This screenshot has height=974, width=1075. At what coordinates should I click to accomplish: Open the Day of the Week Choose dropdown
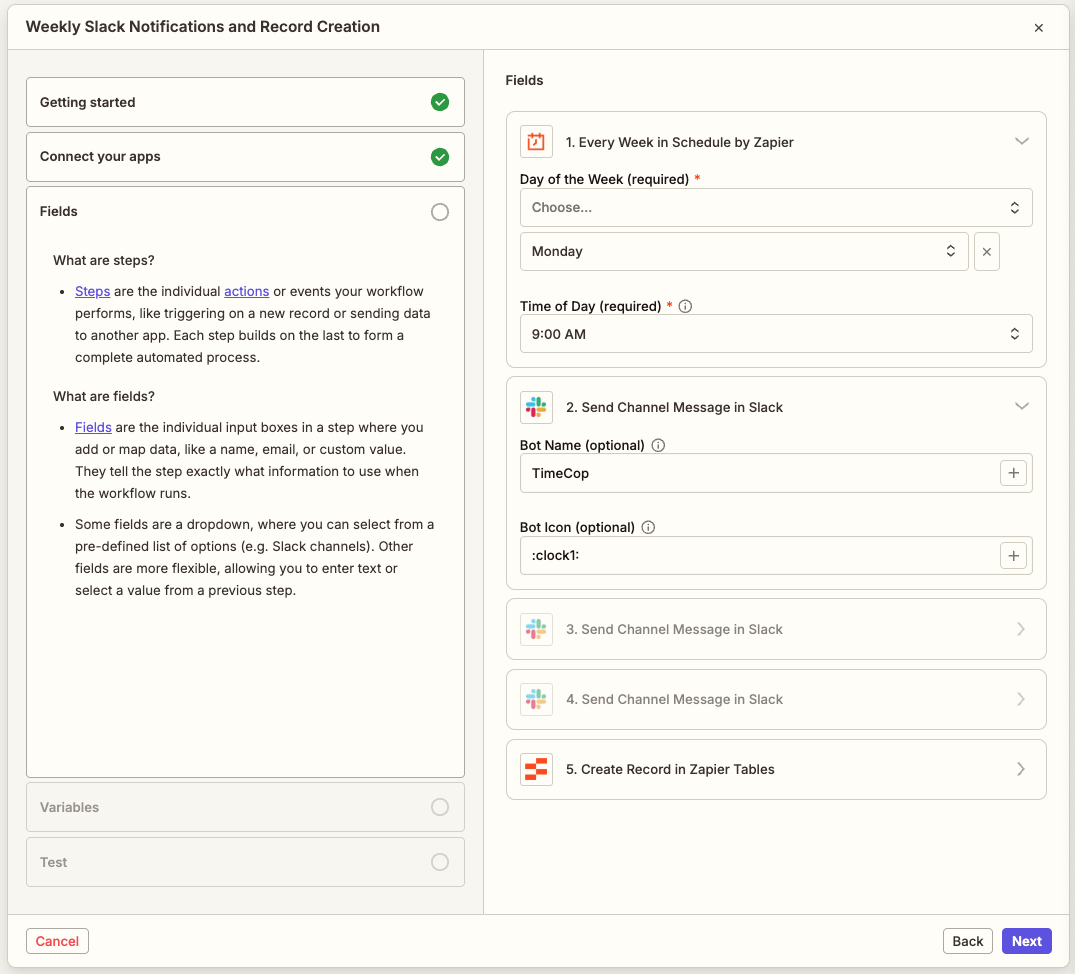point(776,207)
